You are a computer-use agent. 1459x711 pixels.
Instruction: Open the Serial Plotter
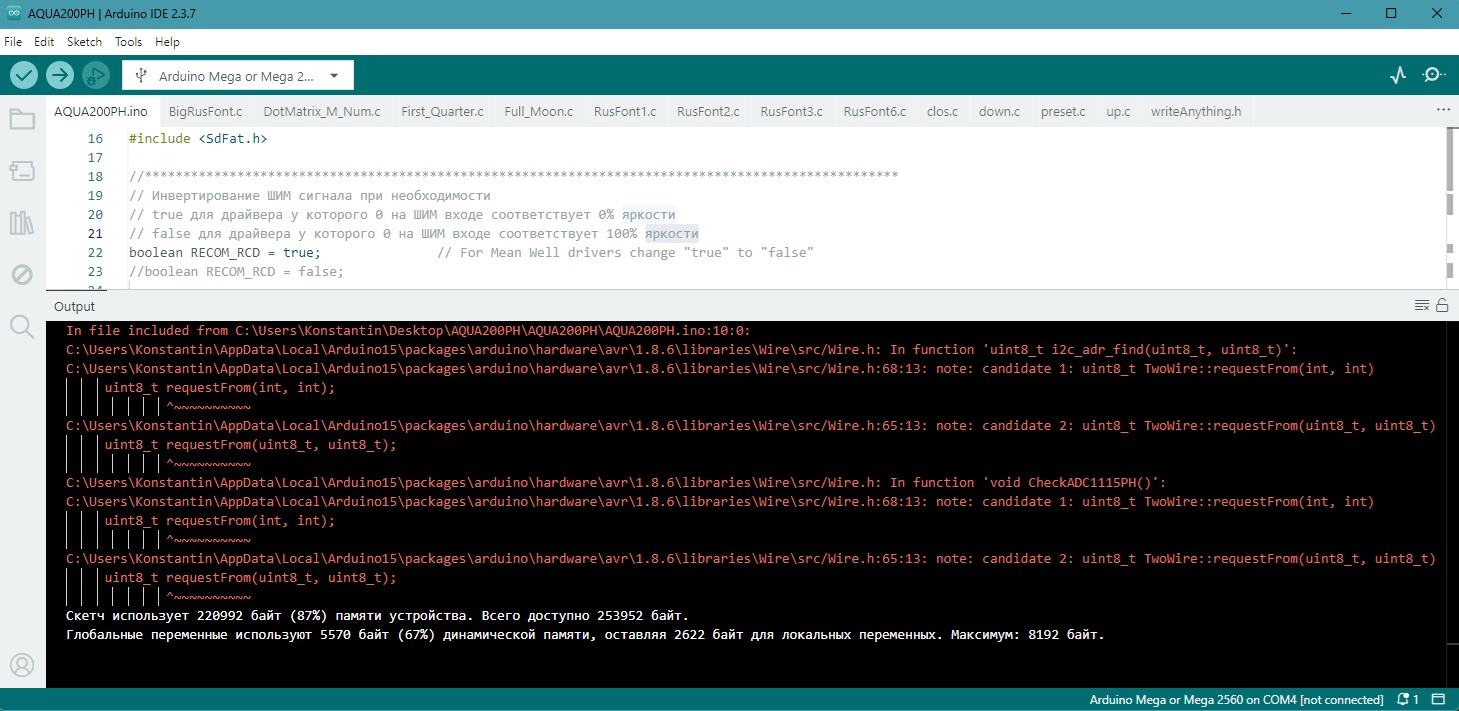pos(1398,75)
